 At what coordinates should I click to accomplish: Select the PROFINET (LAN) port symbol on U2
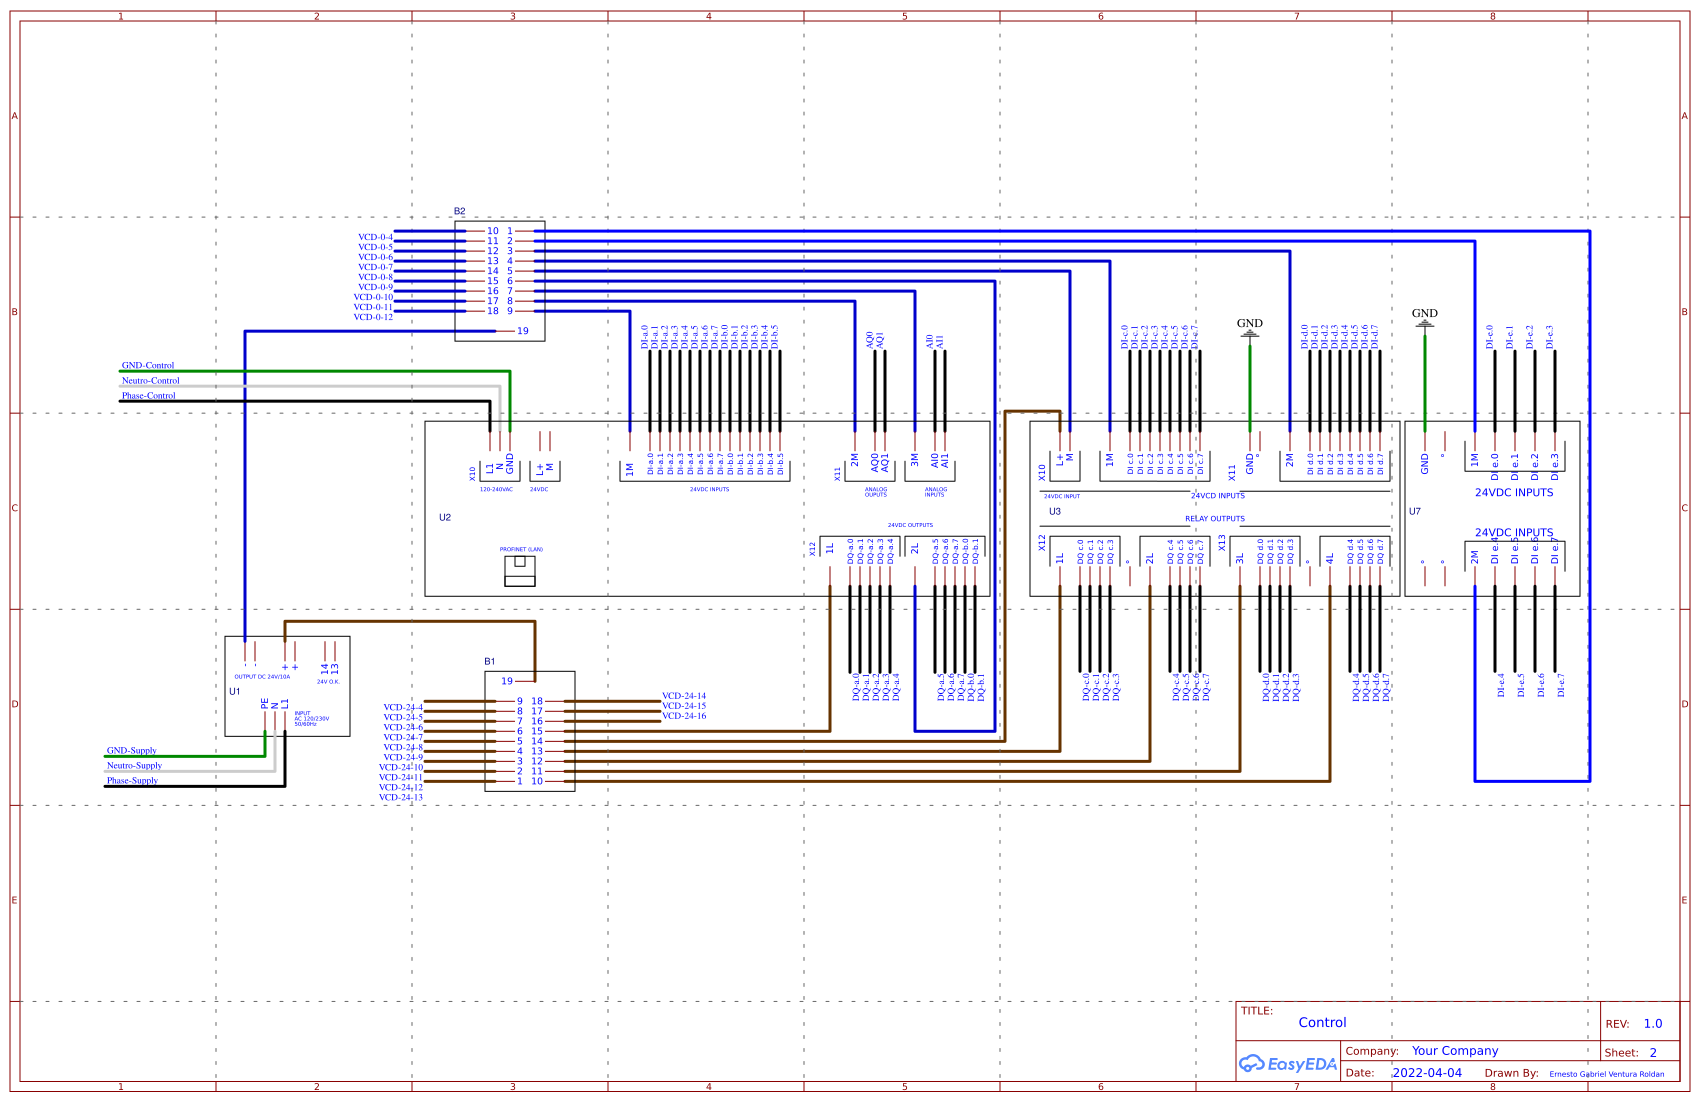tap(522, 573)
